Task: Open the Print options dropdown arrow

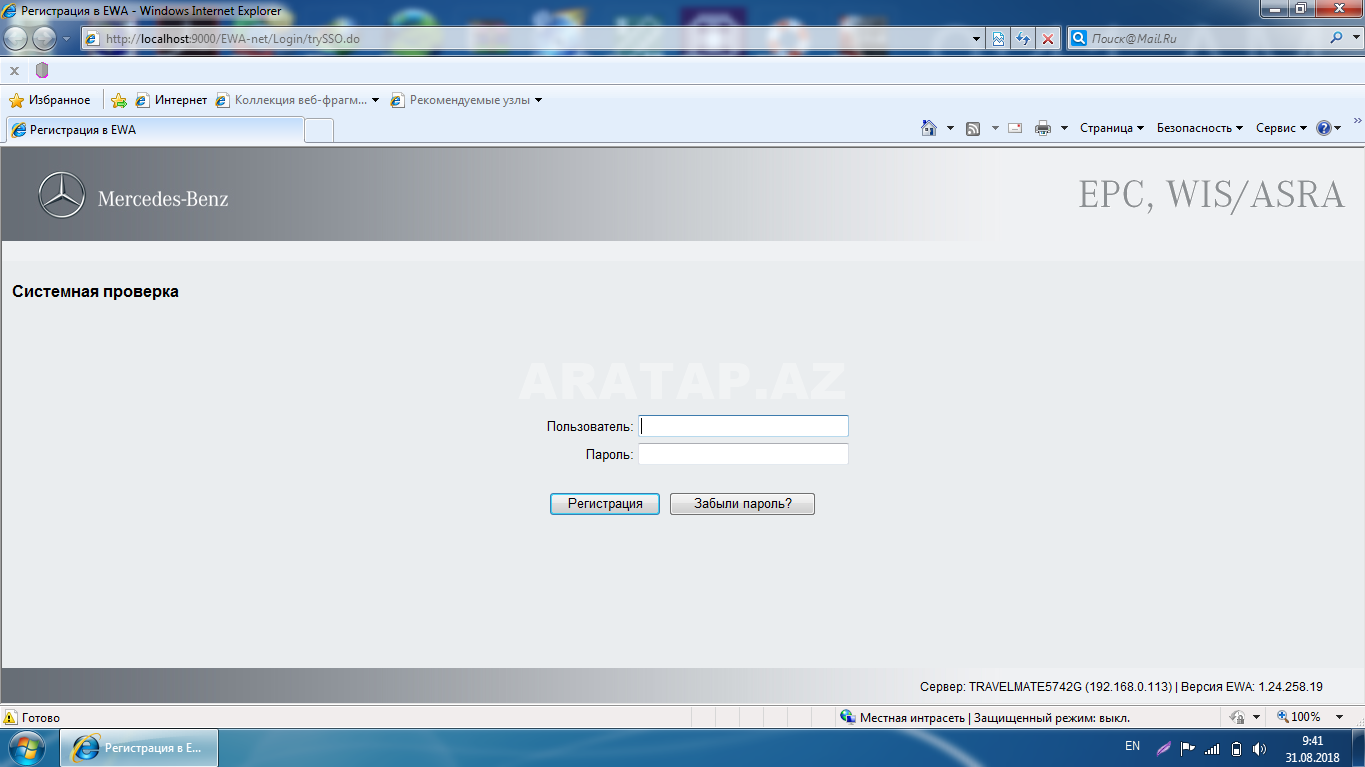Action: pyautogui.click(x=1064, y=128)
